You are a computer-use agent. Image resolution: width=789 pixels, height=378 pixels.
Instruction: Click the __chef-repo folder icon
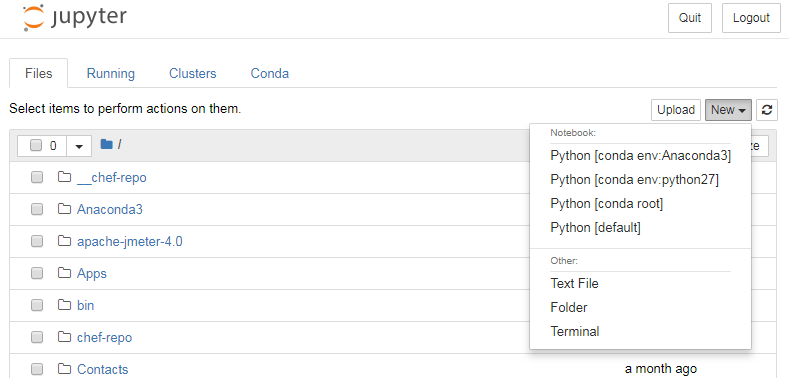click(x=64, y=177)
